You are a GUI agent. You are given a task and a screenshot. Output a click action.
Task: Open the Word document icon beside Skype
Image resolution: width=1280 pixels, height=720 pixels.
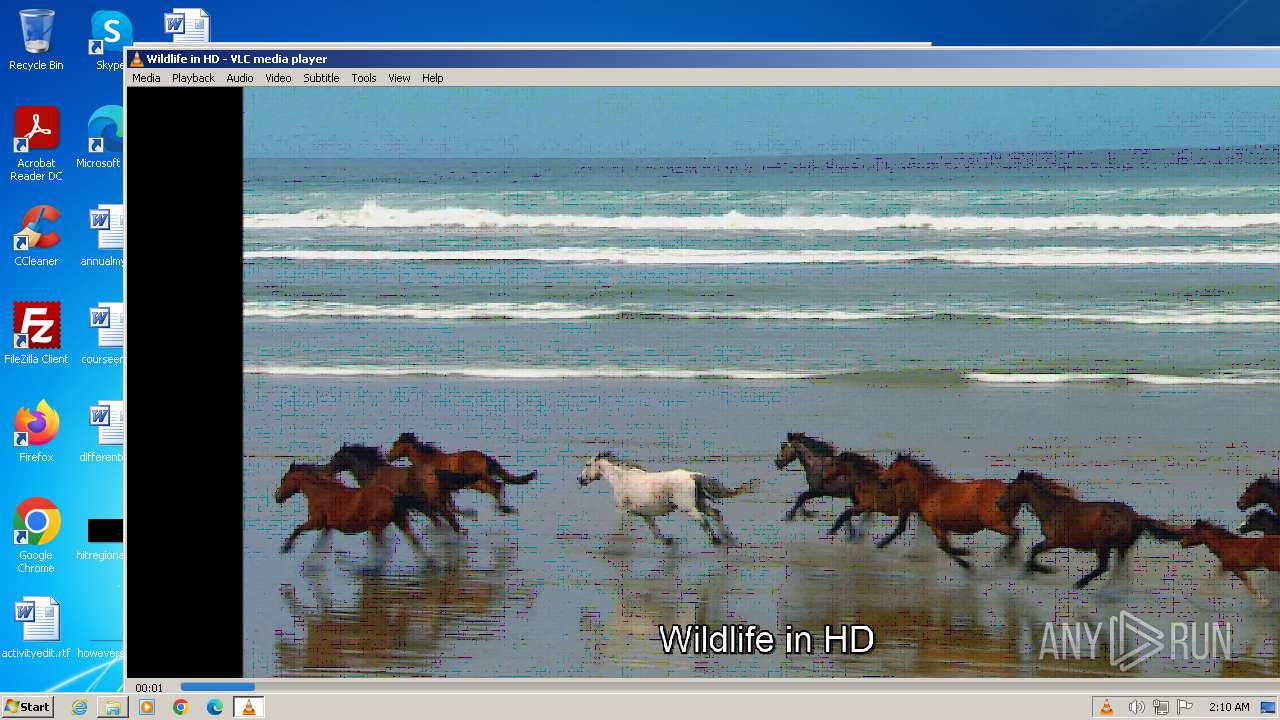click(x=187, y=26)
